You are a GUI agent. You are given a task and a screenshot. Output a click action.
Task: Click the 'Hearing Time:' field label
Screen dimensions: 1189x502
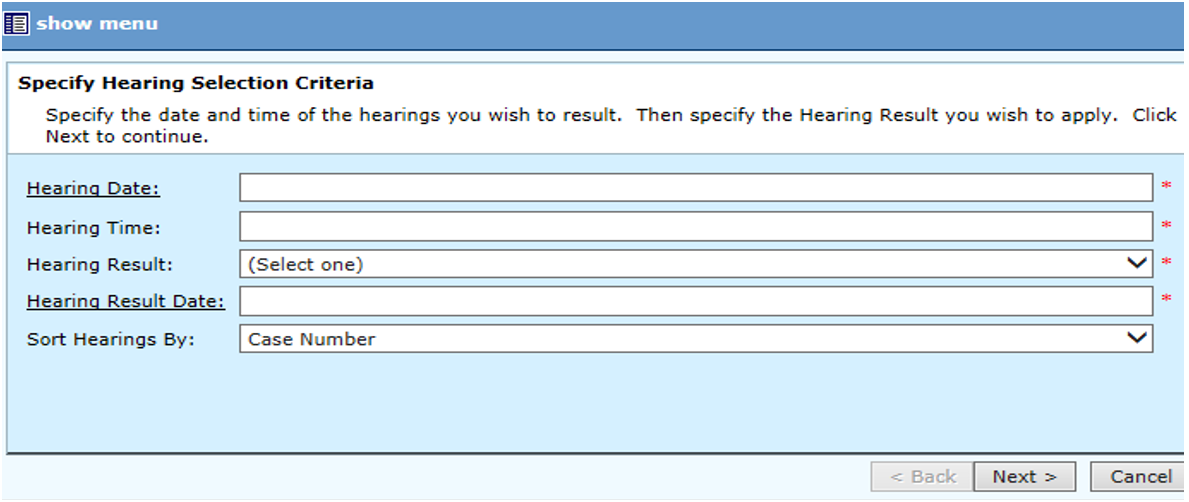(x=93, y=228)
